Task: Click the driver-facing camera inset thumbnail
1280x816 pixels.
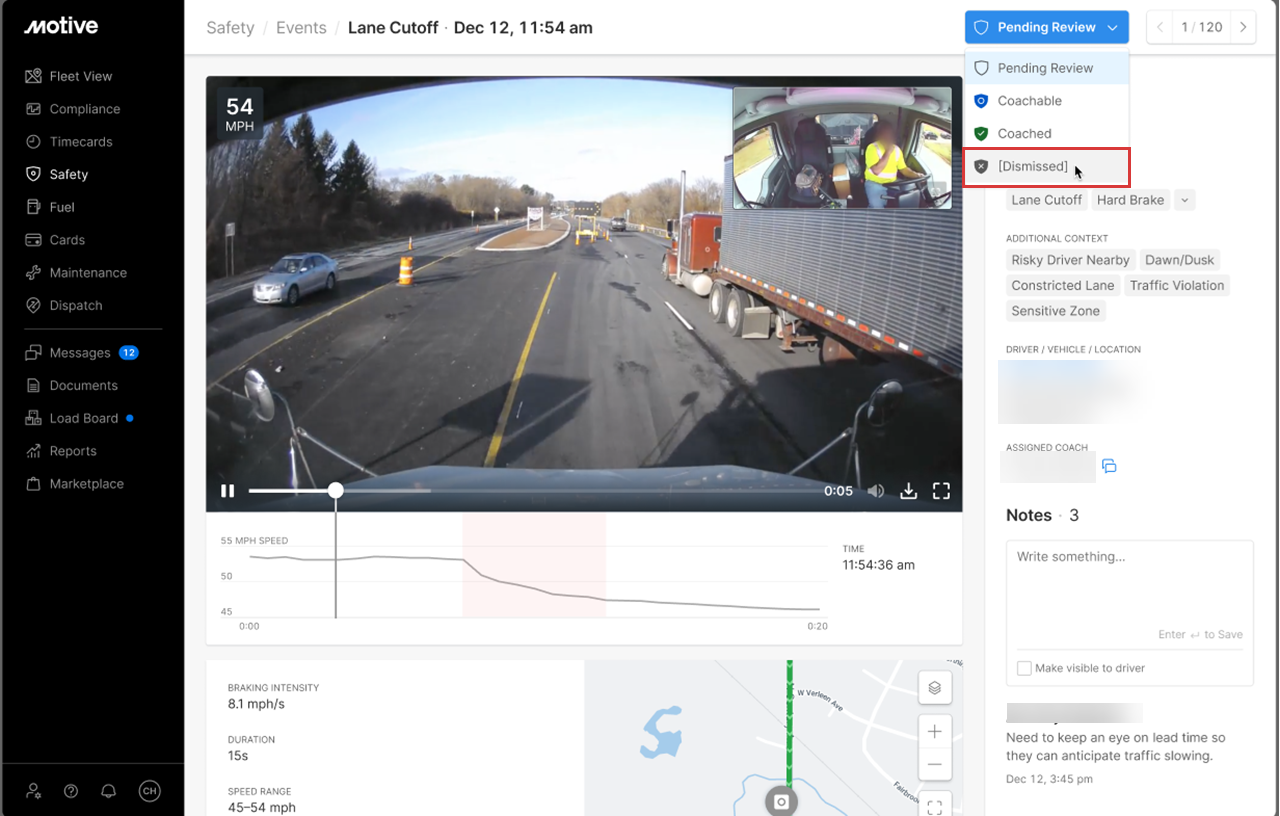Action: (x=842, y=148)
